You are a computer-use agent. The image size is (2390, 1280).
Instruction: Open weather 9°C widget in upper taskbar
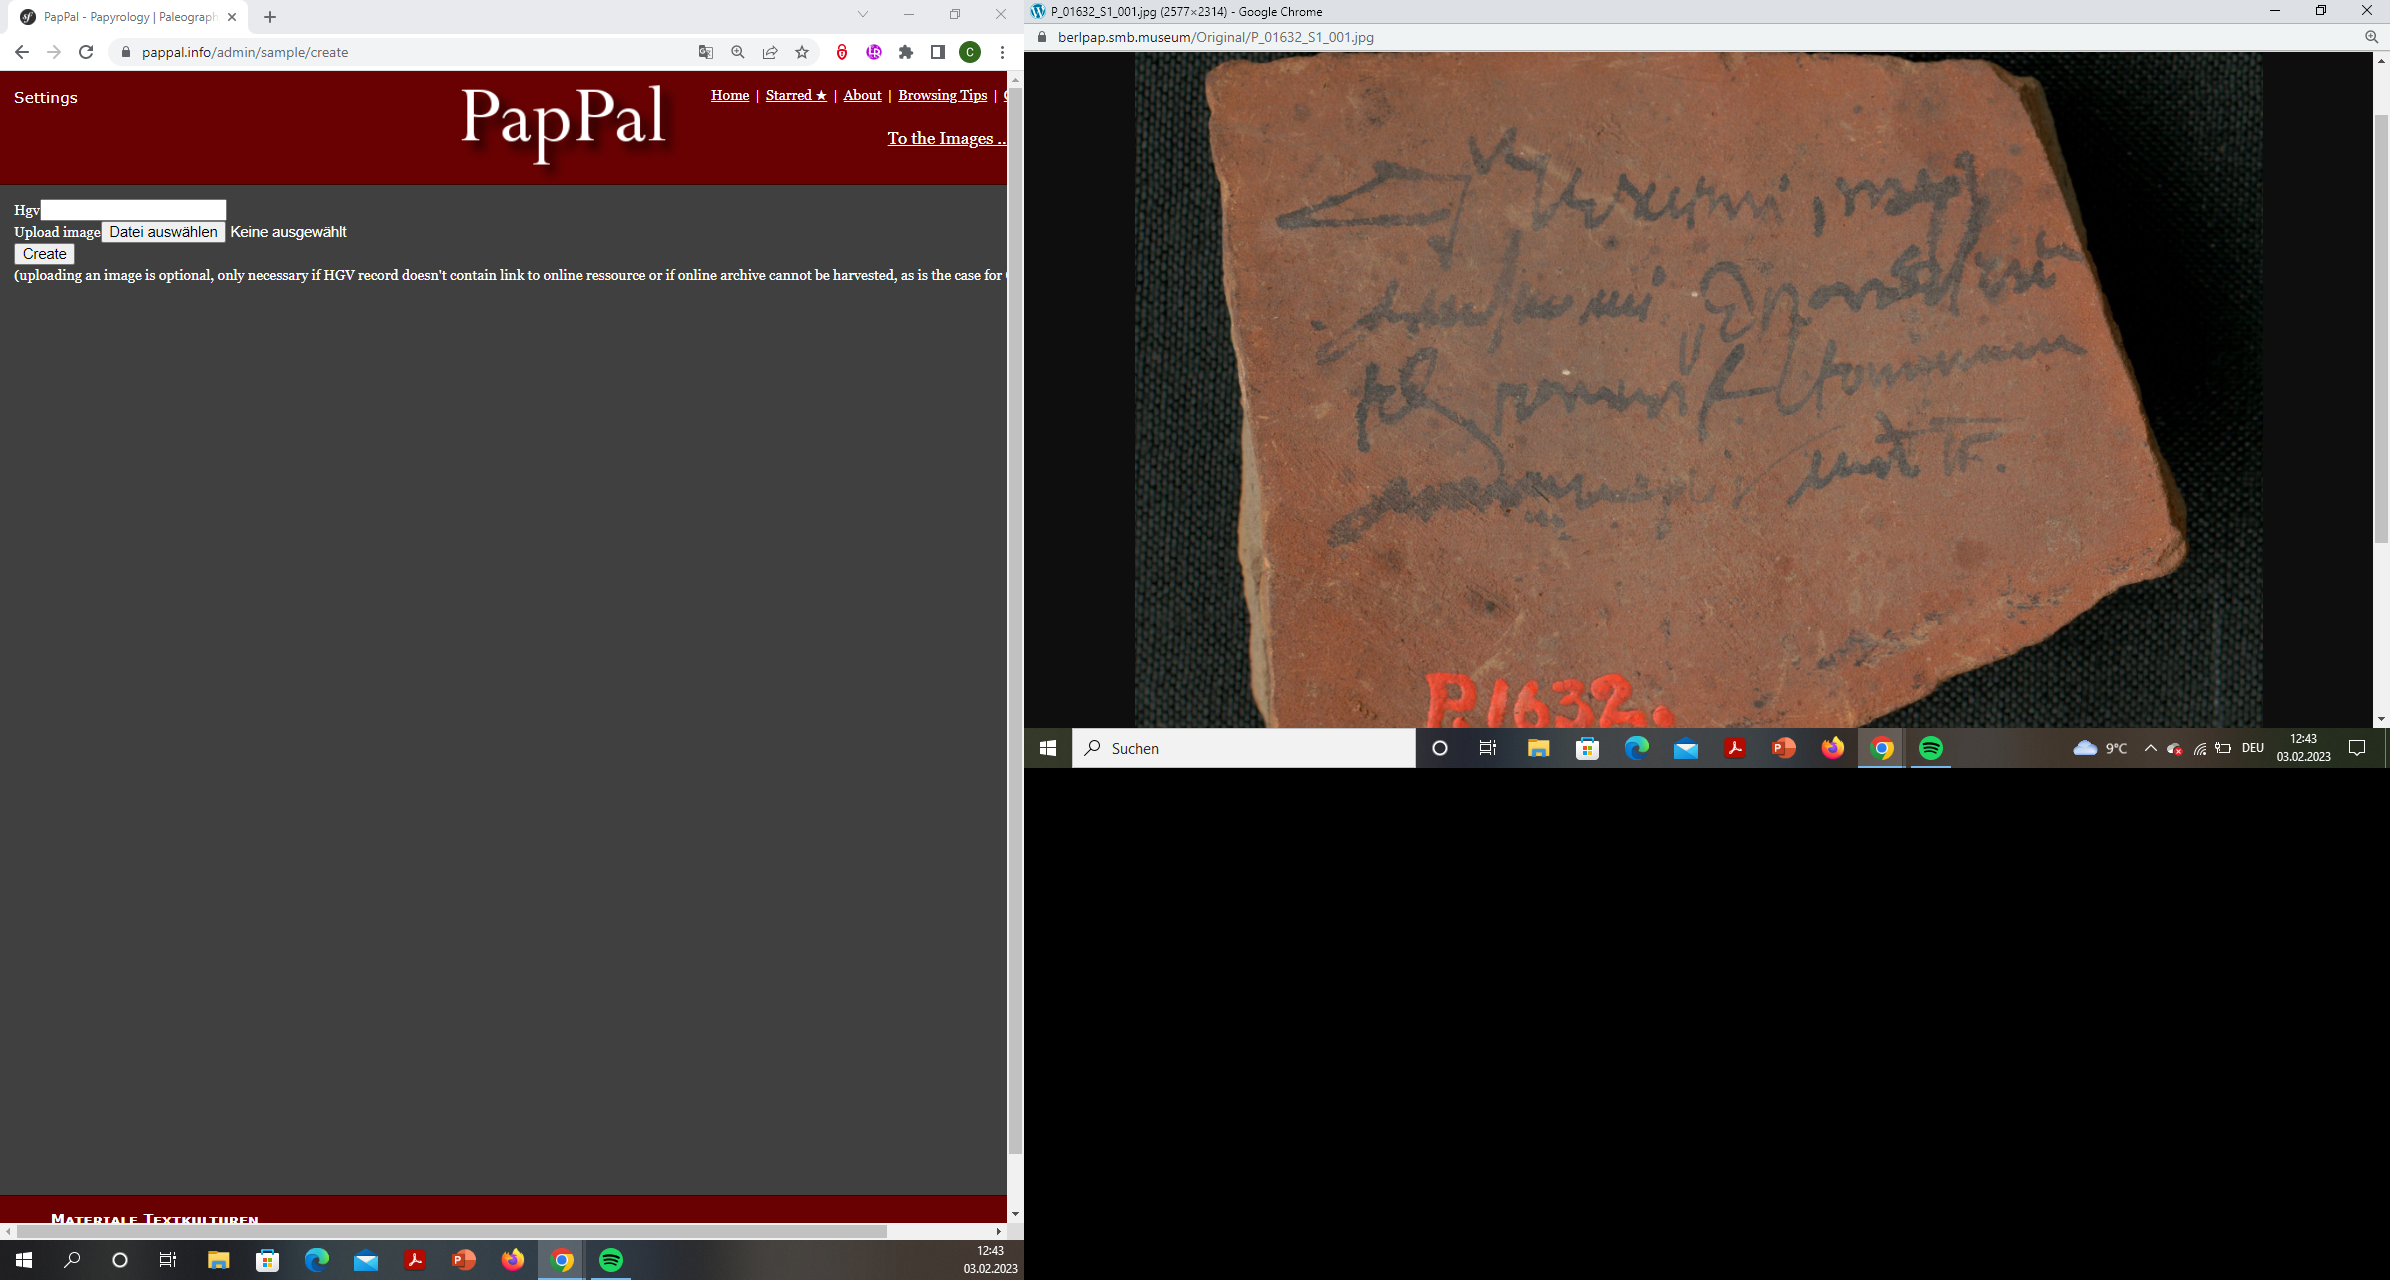click(x=2101, y=748)
